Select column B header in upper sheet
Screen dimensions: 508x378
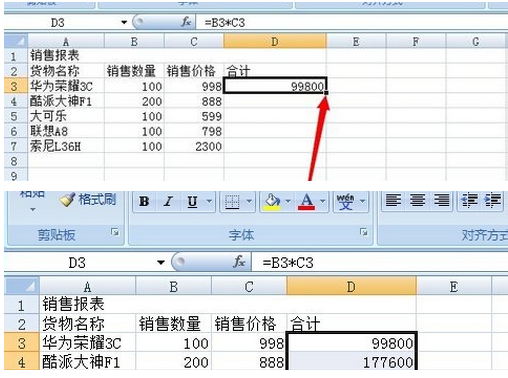click(x=134, y=41)
